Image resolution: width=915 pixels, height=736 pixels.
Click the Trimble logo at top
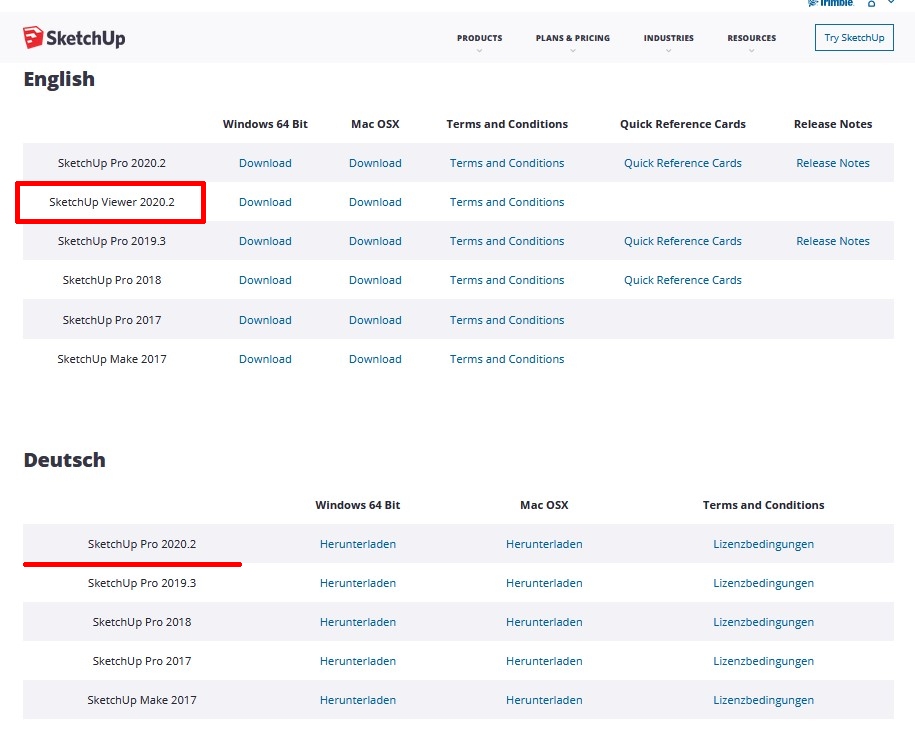click(831, 4)
